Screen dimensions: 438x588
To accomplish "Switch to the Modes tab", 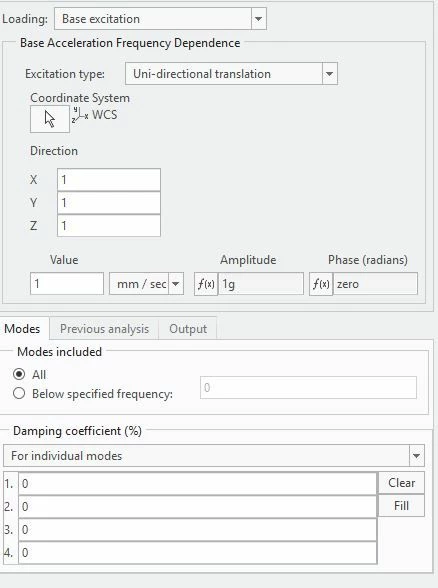I will pyautogui.click(x=22, y=329).
